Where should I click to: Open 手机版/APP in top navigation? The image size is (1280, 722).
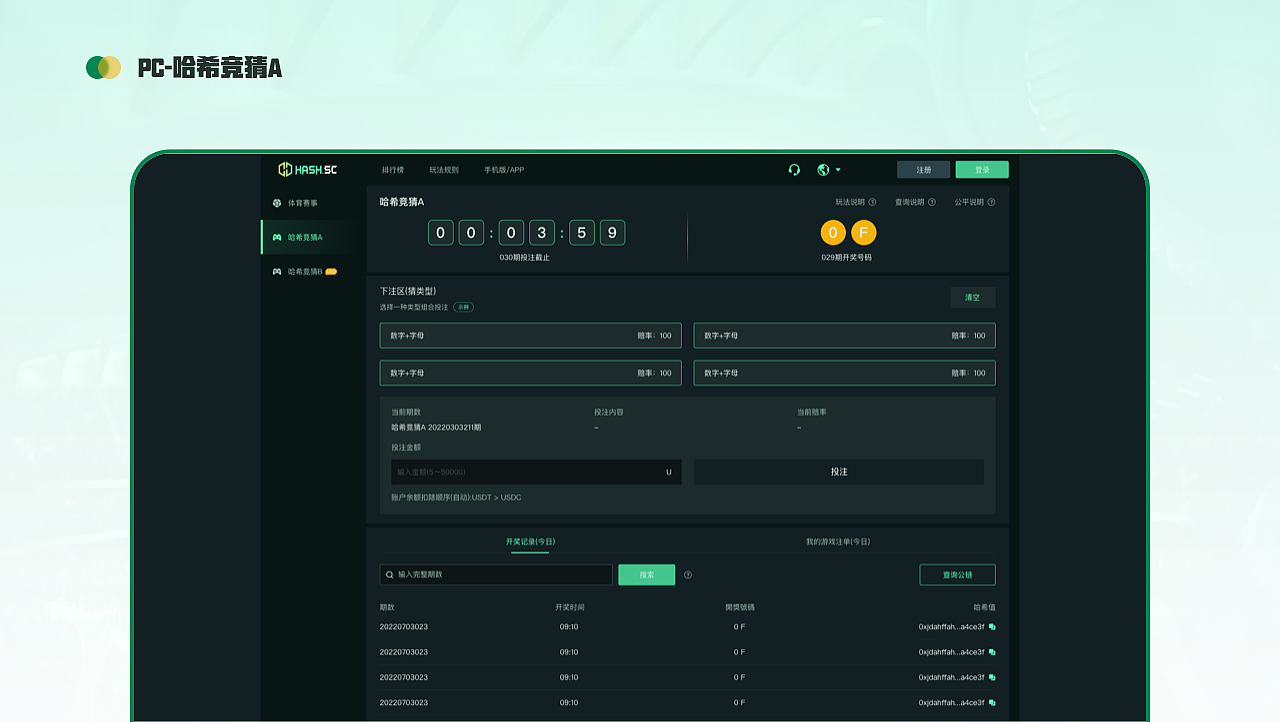pos(504,170)
